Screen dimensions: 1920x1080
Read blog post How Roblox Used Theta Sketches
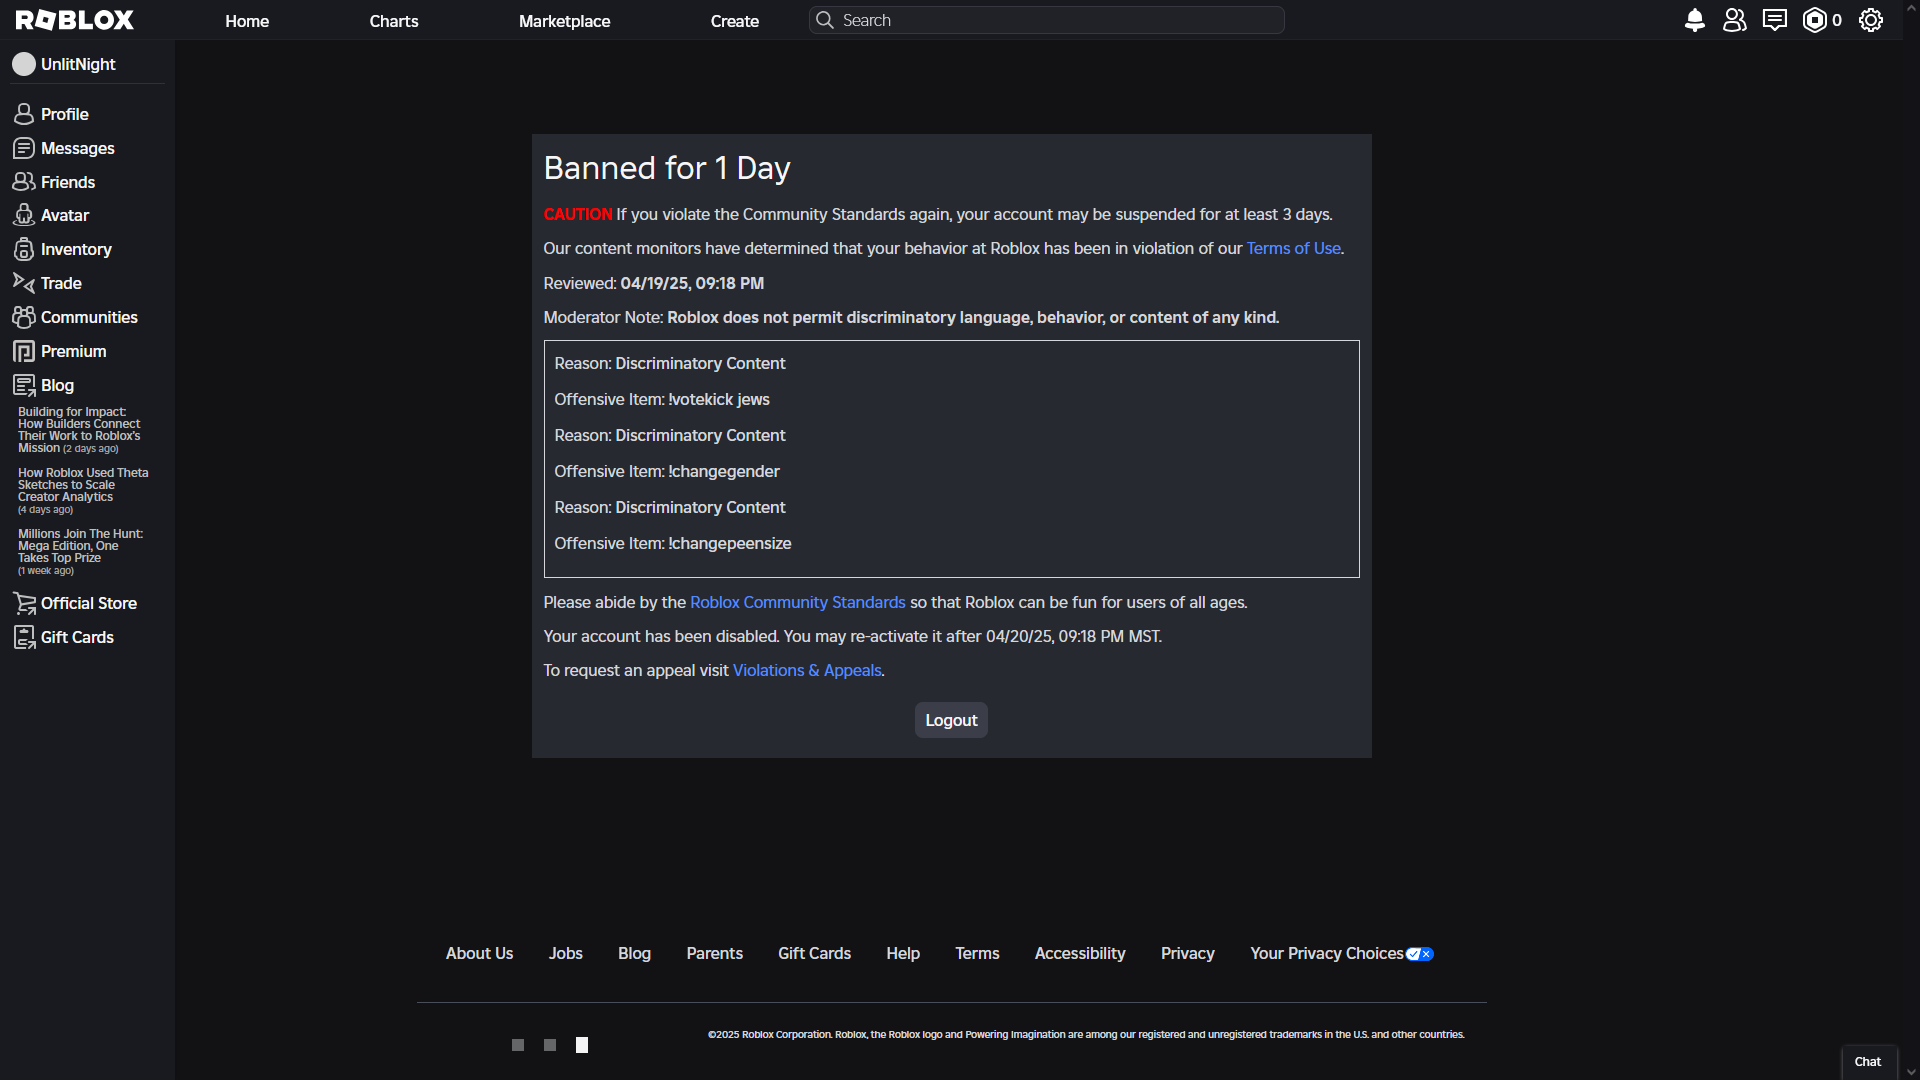pyautogui.click(x=83, y=491)
